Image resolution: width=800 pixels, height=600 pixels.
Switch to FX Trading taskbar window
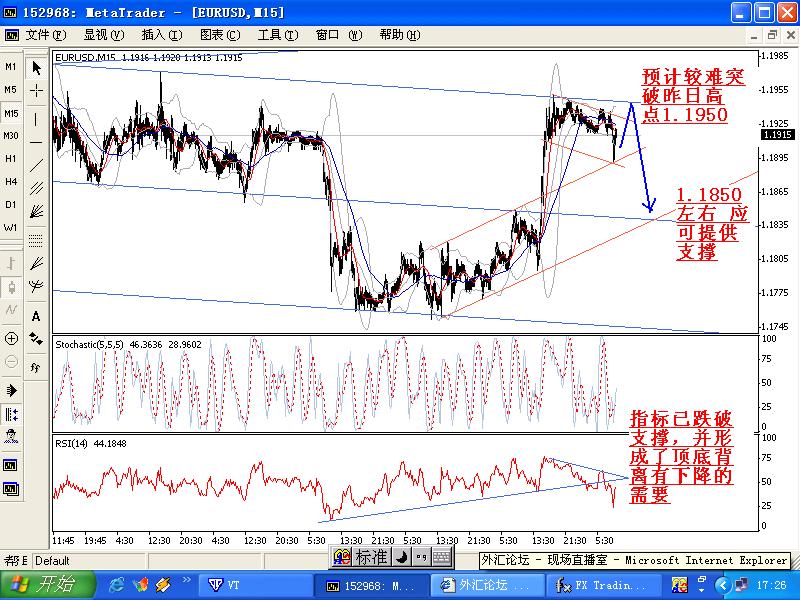pyautogui.click(x=603, y=585)
